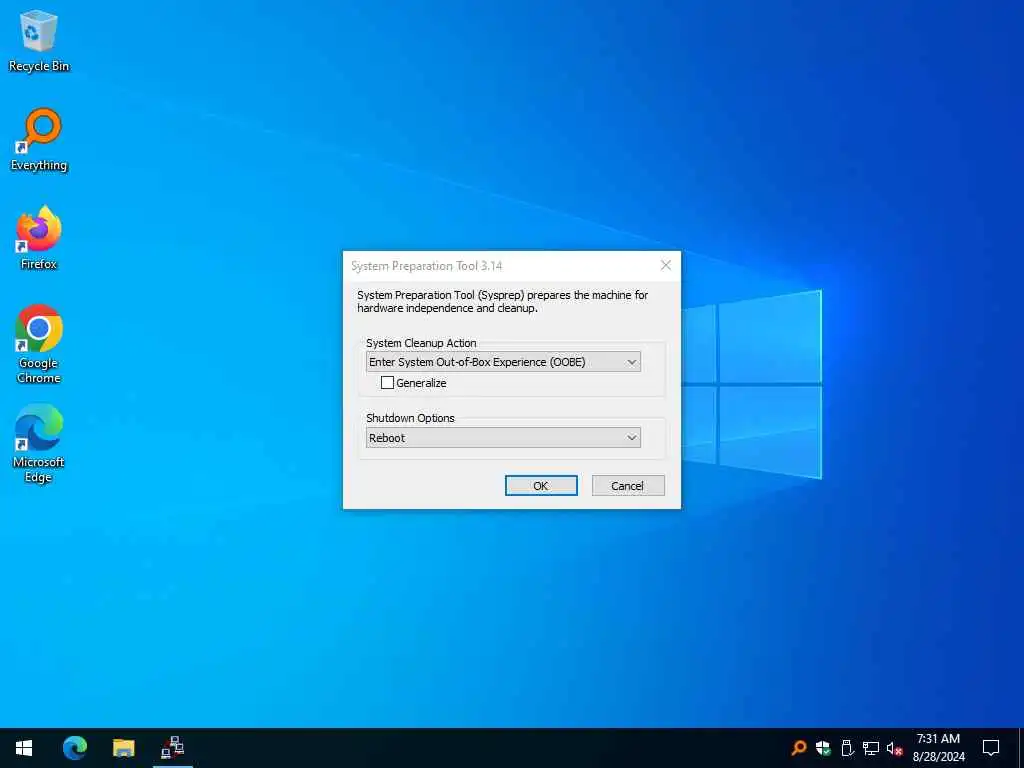Screen dimensions: 1024x768
Task: Open the Windows Start menu
Action: [24, 748]
